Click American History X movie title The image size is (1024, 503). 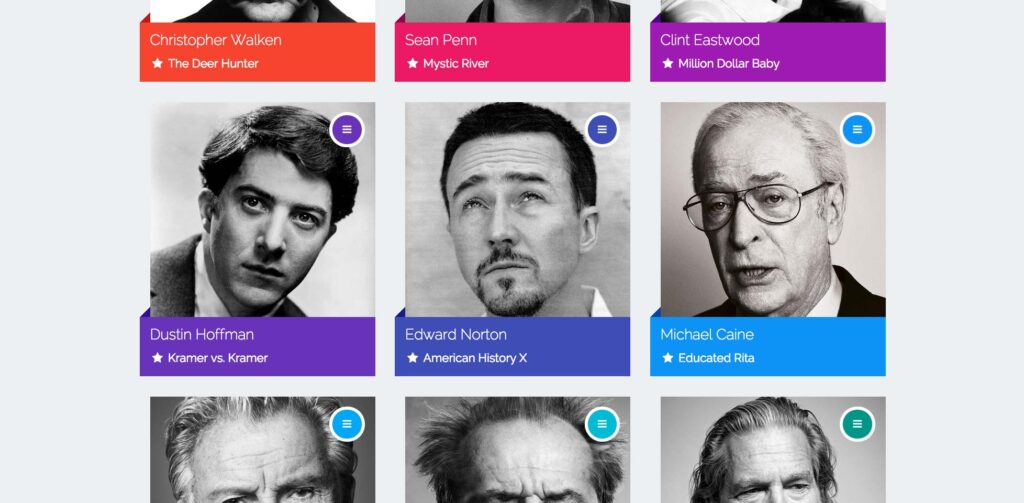tap(475, 358)
